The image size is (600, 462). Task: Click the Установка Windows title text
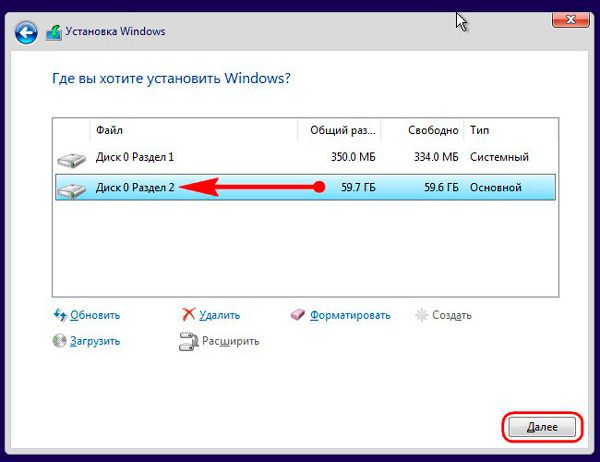tap(115, 31)
